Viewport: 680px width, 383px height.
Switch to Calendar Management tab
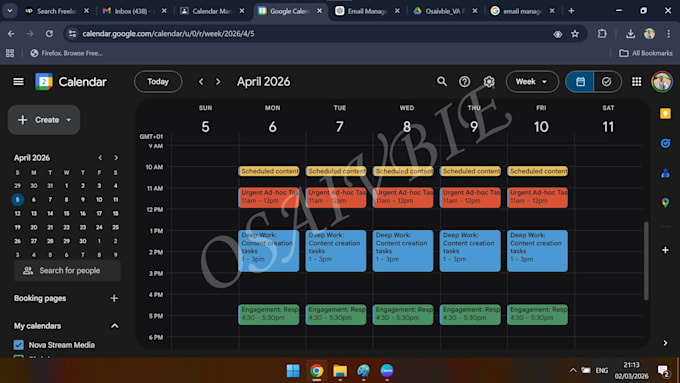coord(212,11)
